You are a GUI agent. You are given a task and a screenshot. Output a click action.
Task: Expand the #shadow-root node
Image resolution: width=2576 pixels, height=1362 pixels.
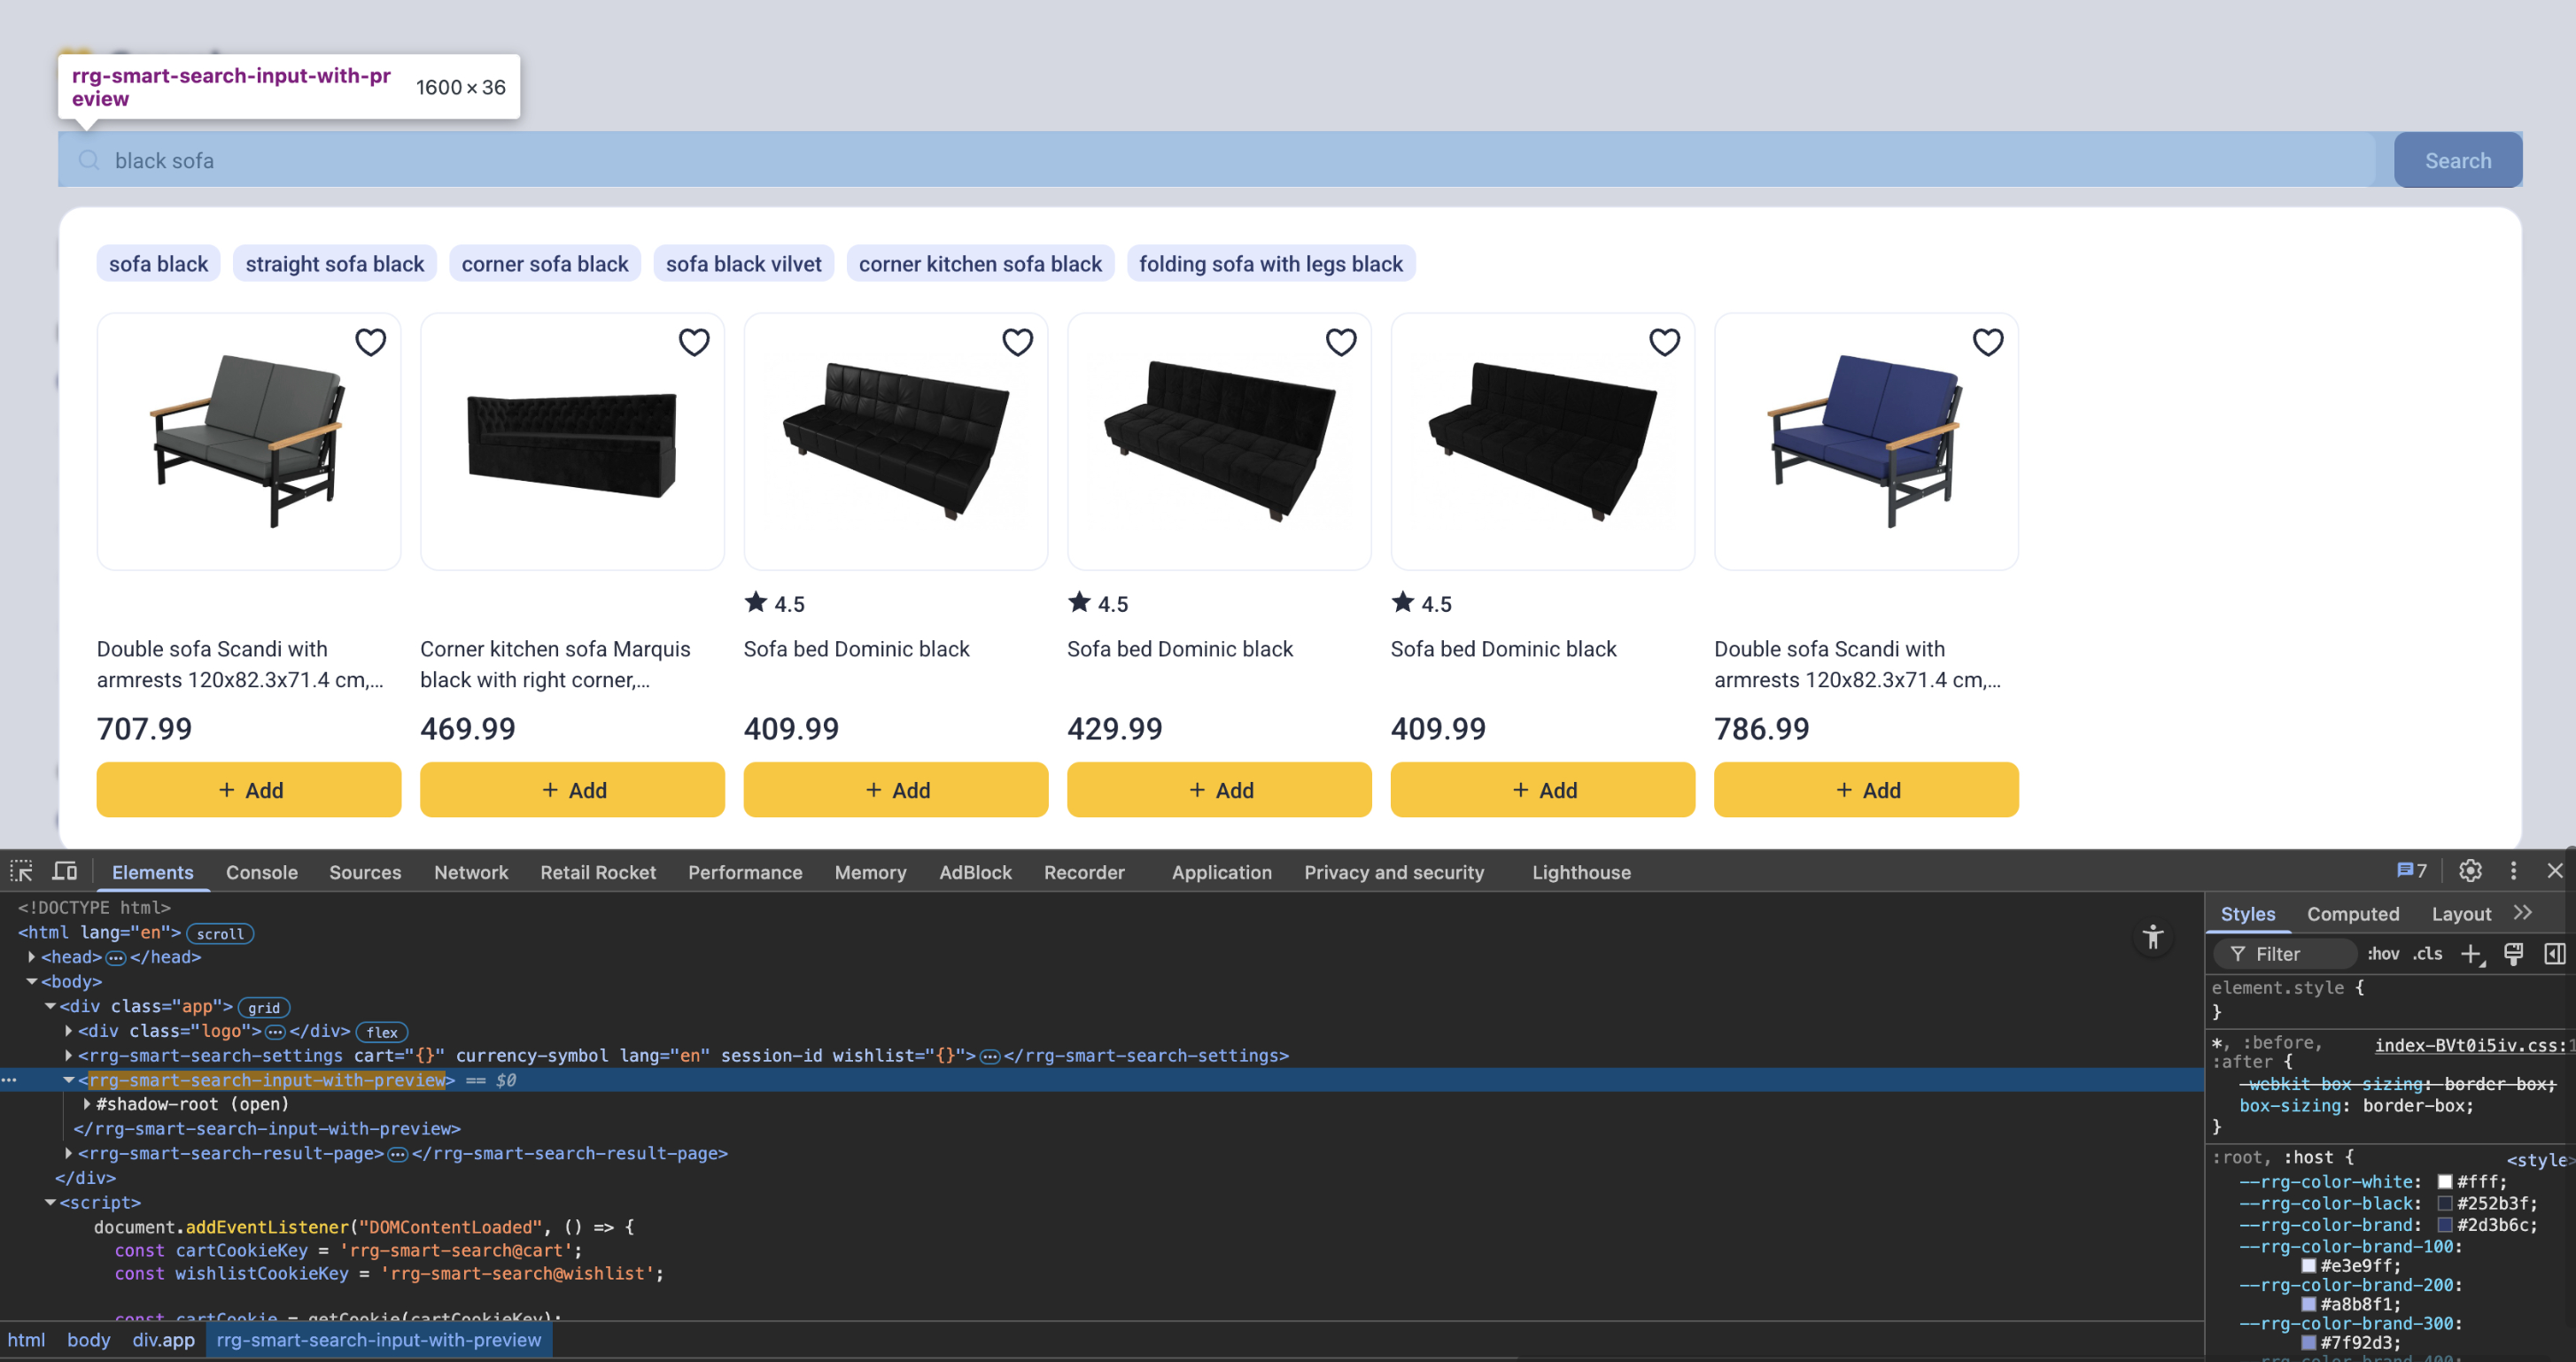(86, 1104)
